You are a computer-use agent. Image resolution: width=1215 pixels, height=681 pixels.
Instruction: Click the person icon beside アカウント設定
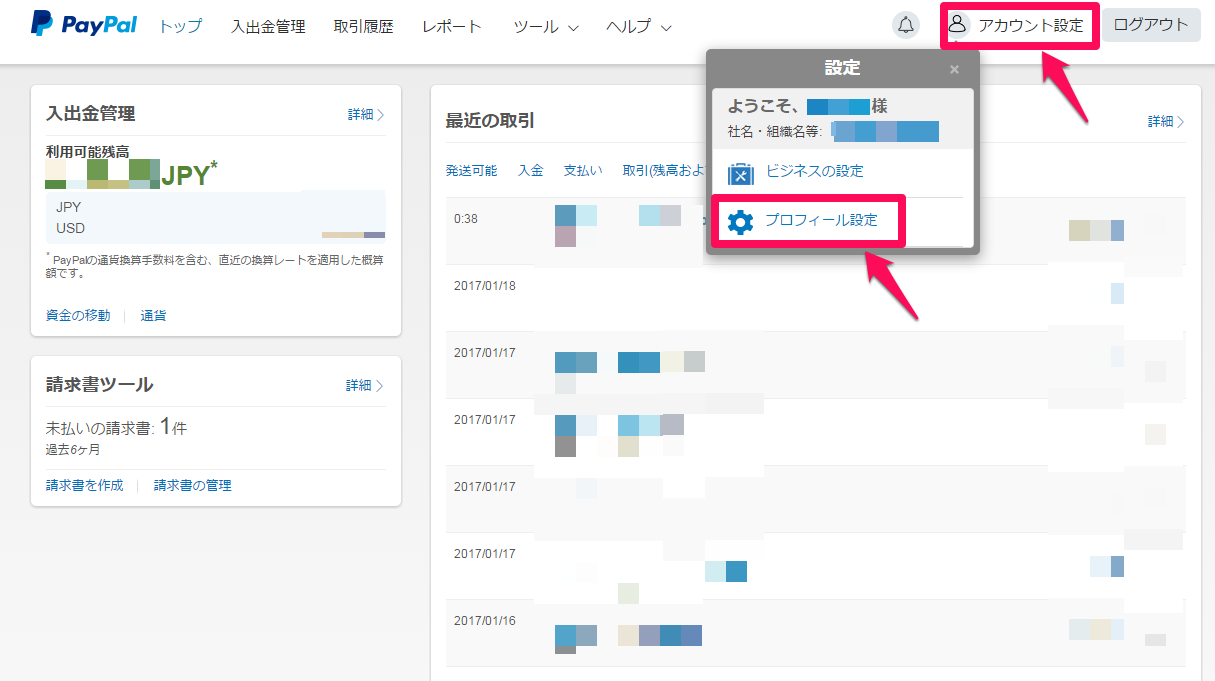point(957,25)
